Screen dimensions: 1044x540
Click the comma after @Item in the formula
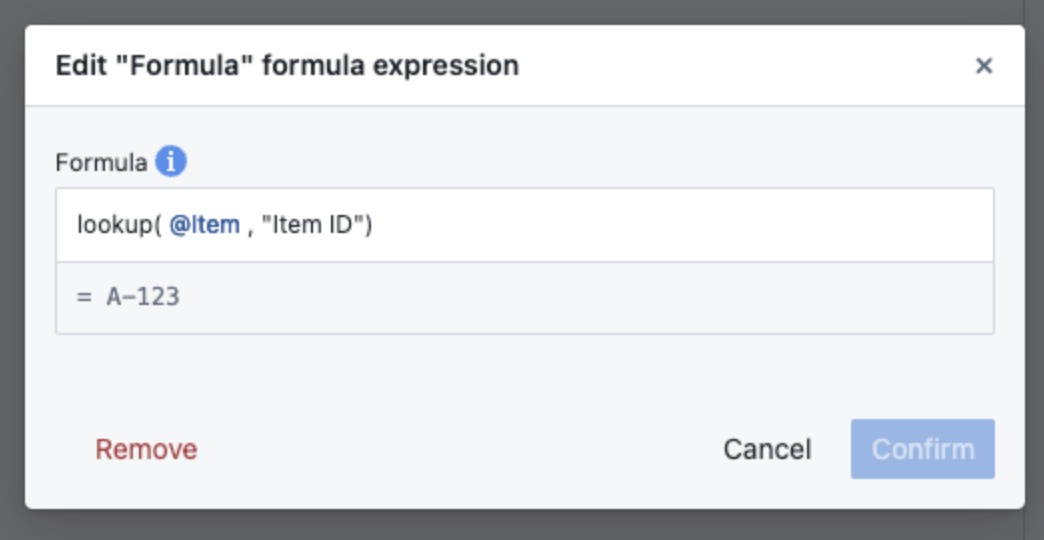250,227
